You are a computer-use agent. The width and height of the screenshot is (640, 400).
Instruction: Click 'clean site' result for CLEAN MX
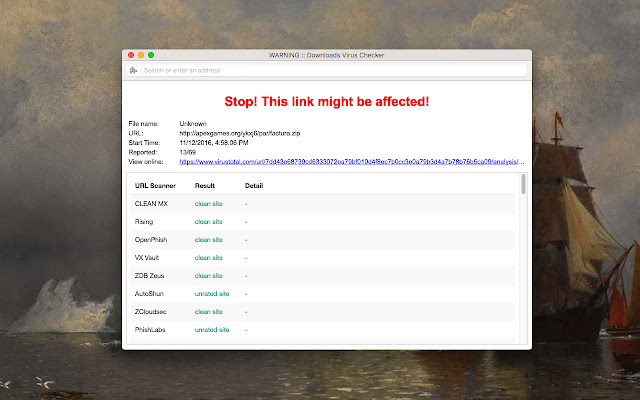(209, 204)
